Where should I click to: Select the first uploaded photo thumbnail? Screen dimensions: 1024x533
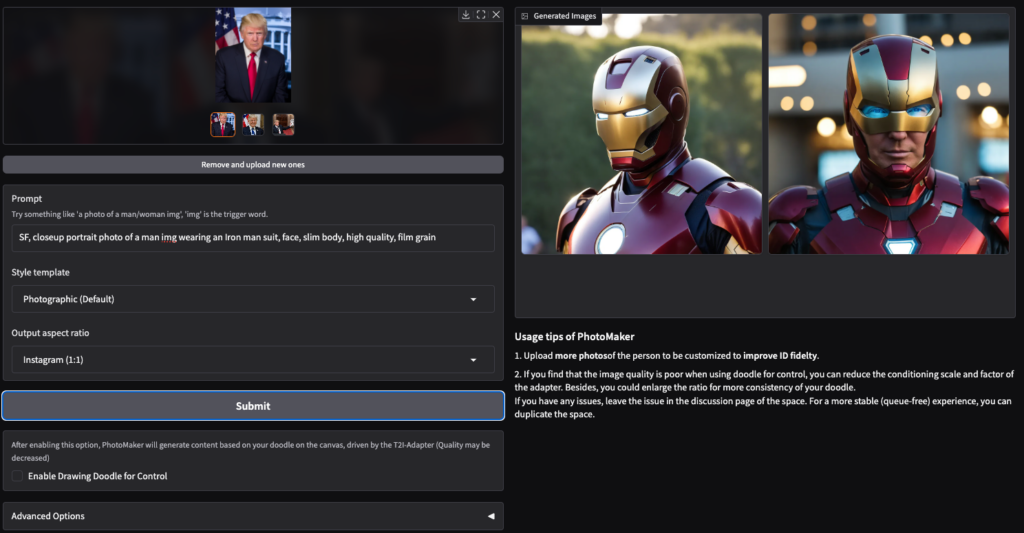click(x=223, y=125)
